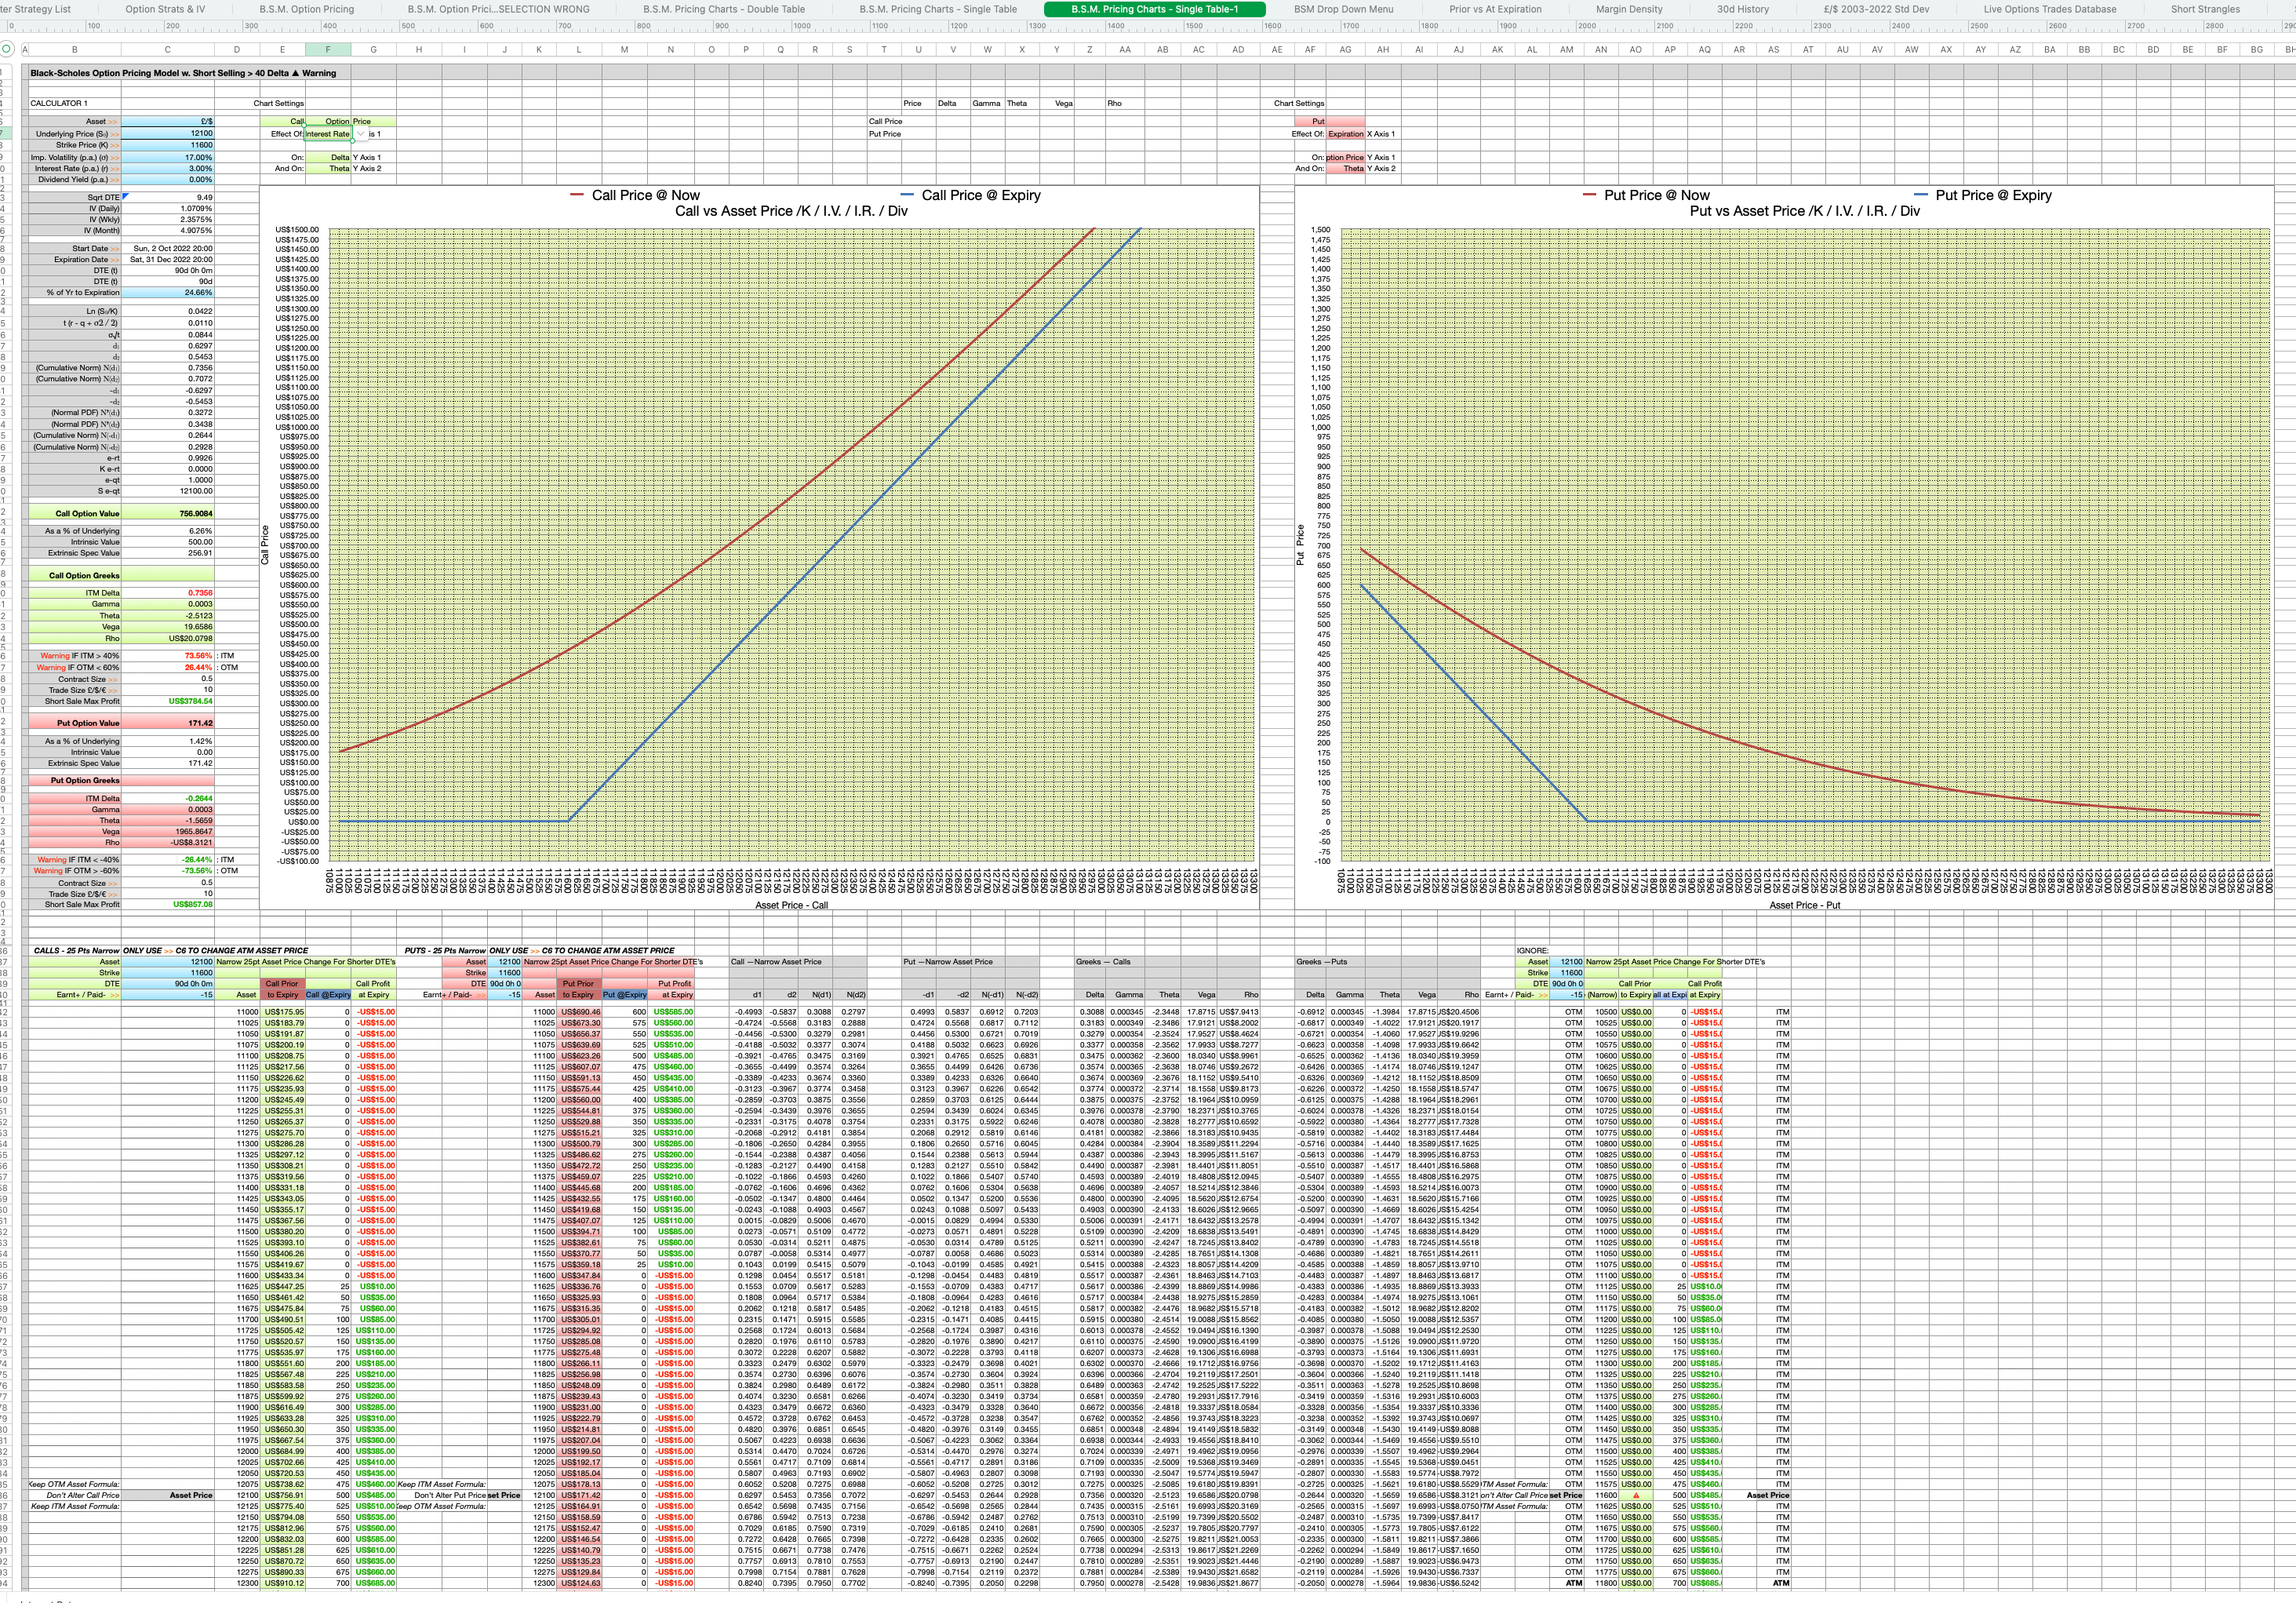This screenshot has height=1603, width=2296.
Task: Click the Call vs Asset Price chart title
Action: 791,211
